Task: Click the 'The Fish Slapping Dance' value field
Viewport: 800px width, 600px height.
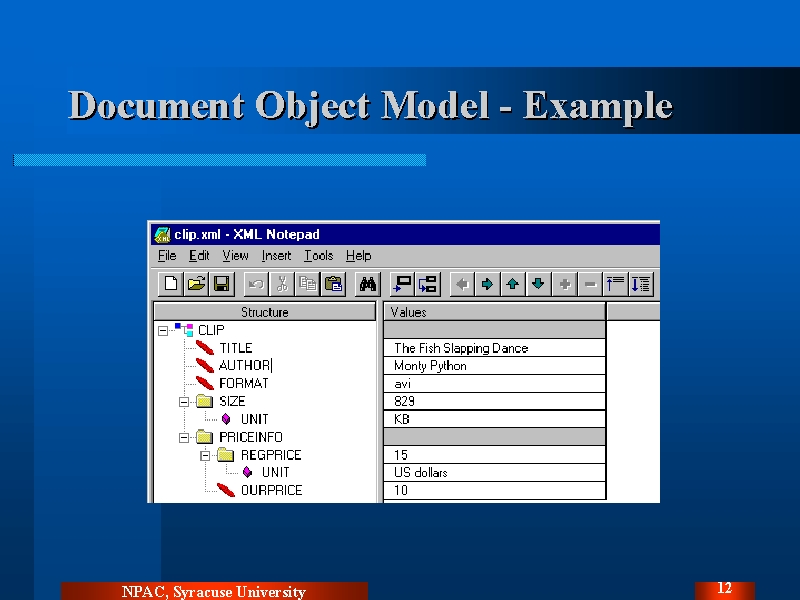Action: [494, 348]
